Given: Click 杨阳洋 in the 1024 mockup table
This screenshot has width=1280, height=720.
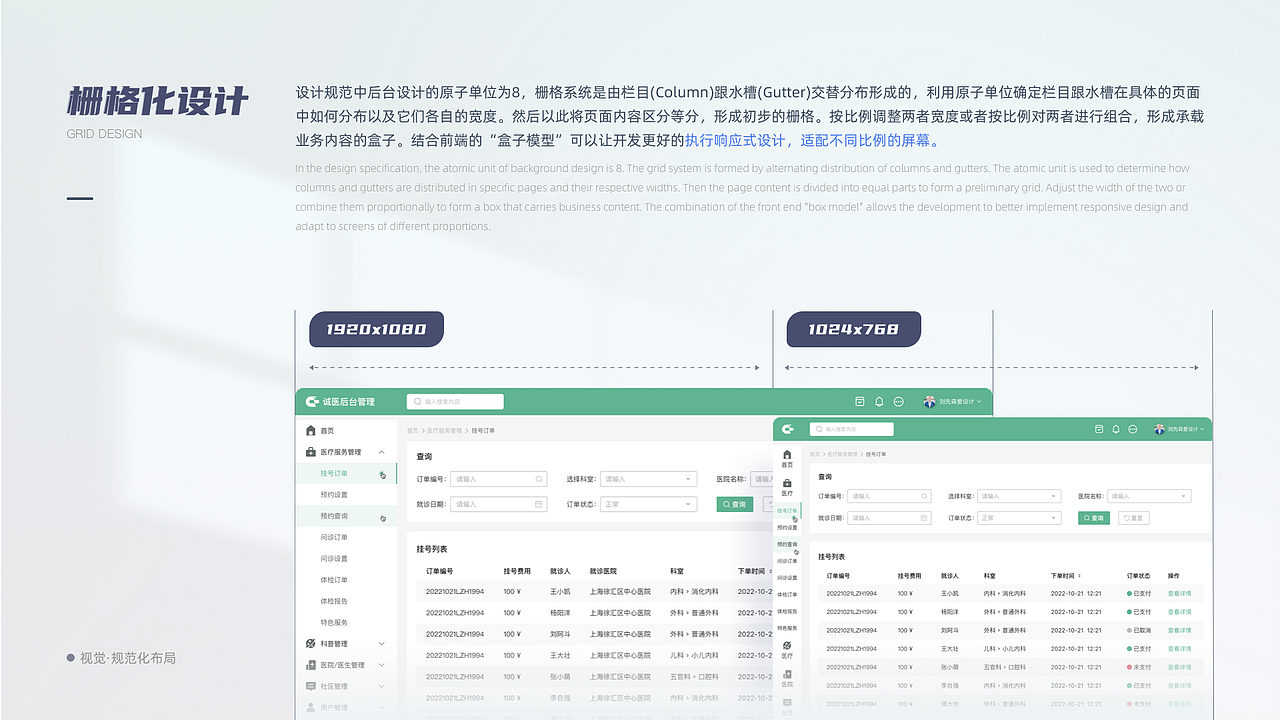Looking at the screenshot, I should [949, 612].
